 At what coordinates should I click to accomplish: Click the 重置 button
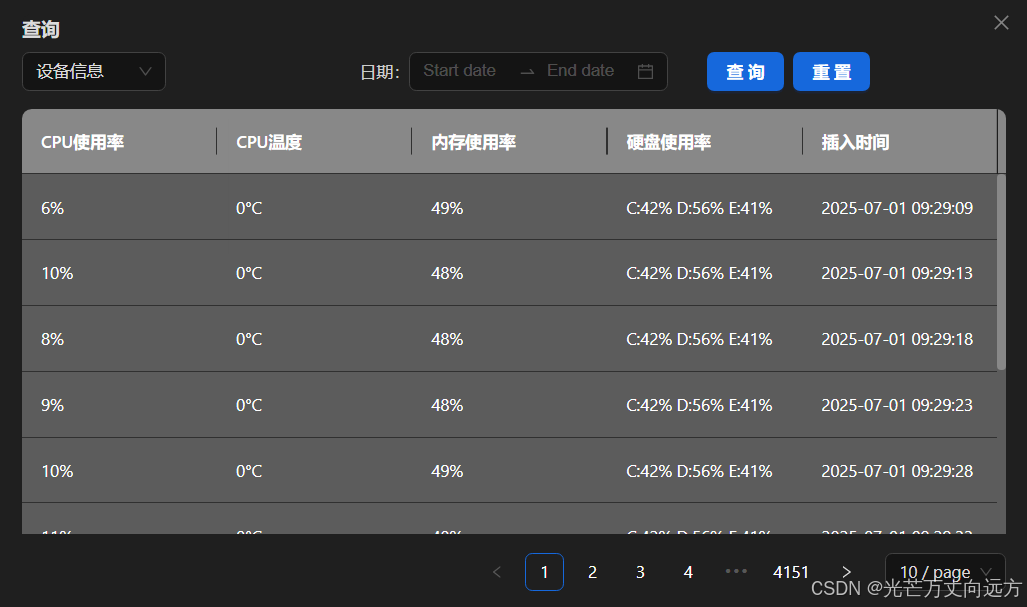[x=831, y=71]
